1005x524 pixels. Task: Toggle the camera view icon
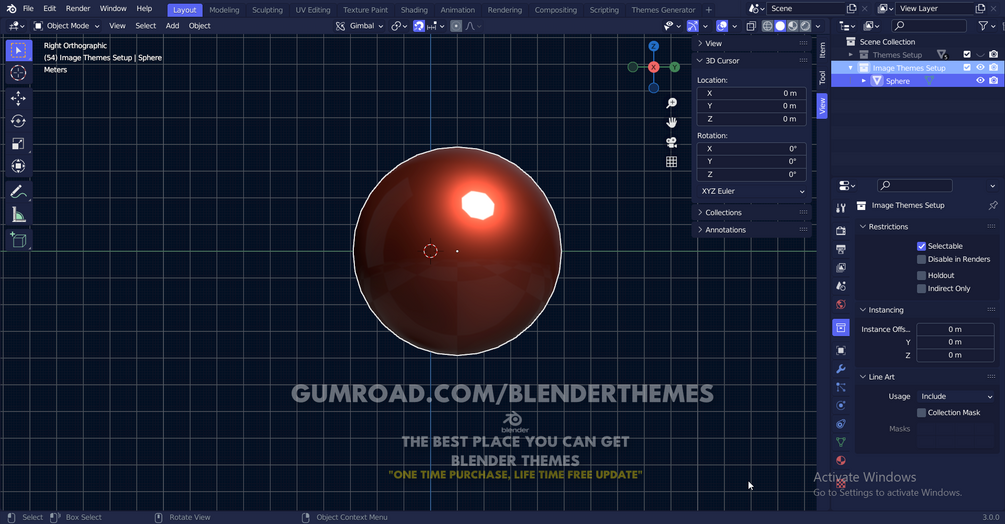(671, 142)
